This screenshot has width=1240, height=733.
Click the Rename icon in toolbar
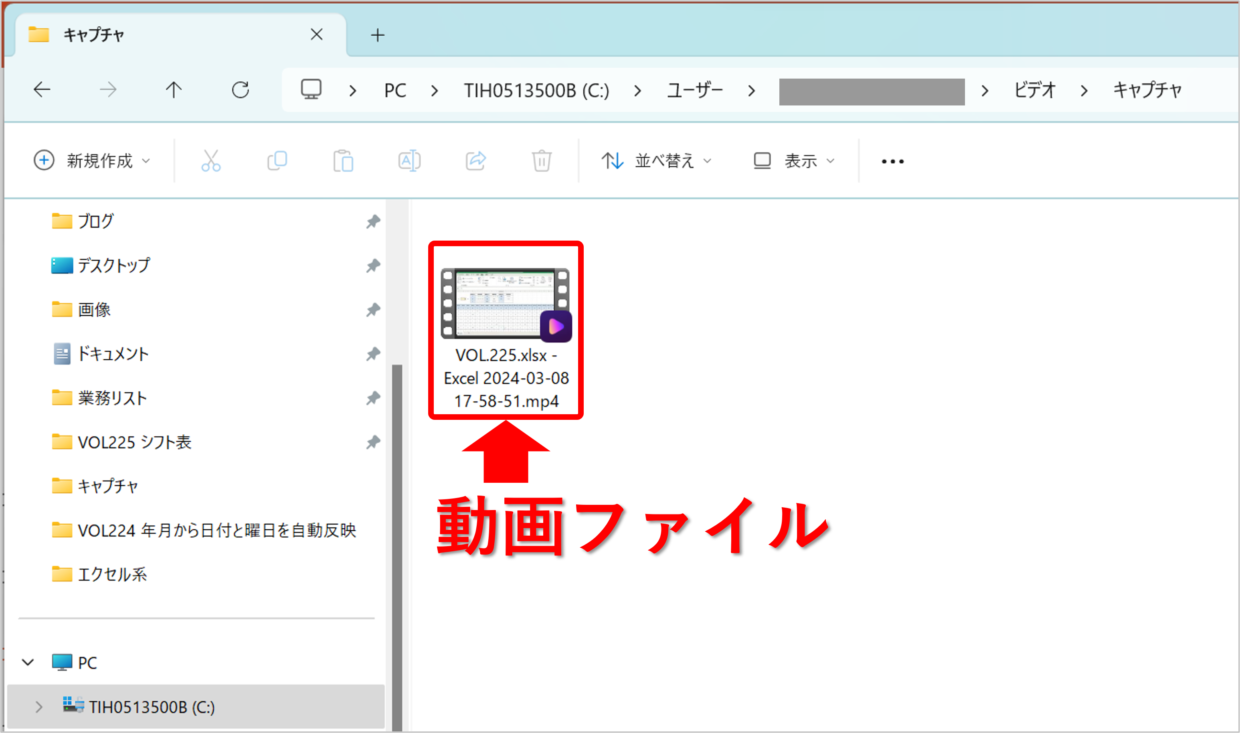[x=409, y=161]
